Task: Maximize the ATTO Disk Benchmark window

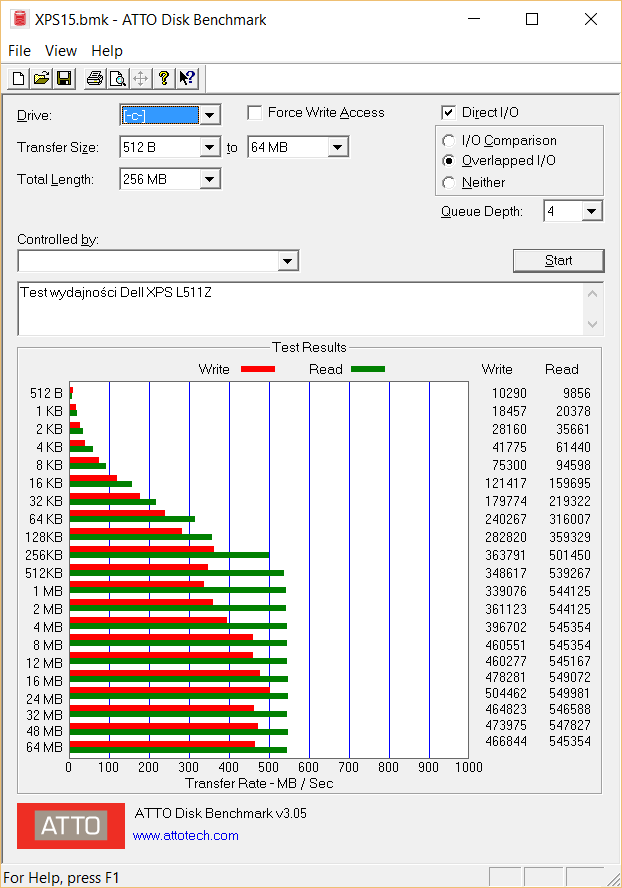Action: pyautogui.click(x=532, y=19)
